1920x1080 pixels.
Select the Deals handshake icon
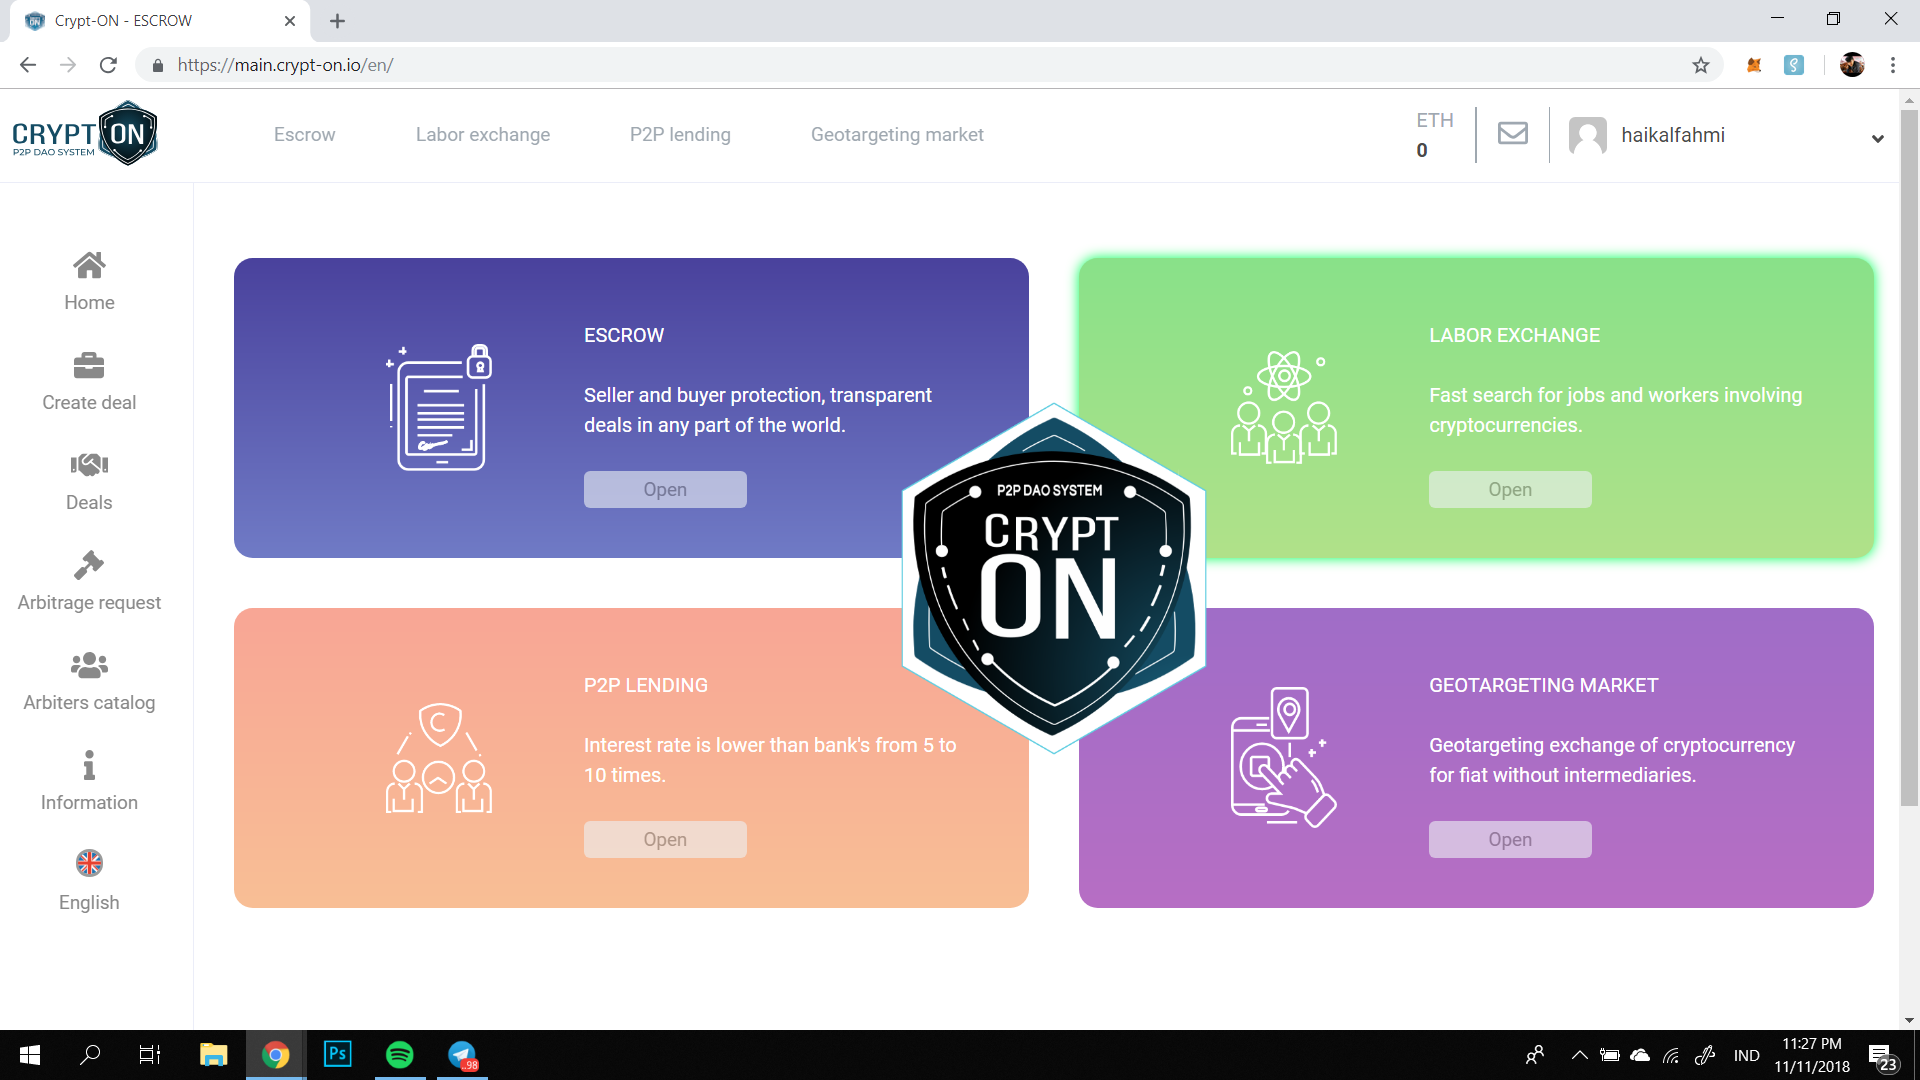click(x=89, y=464)
